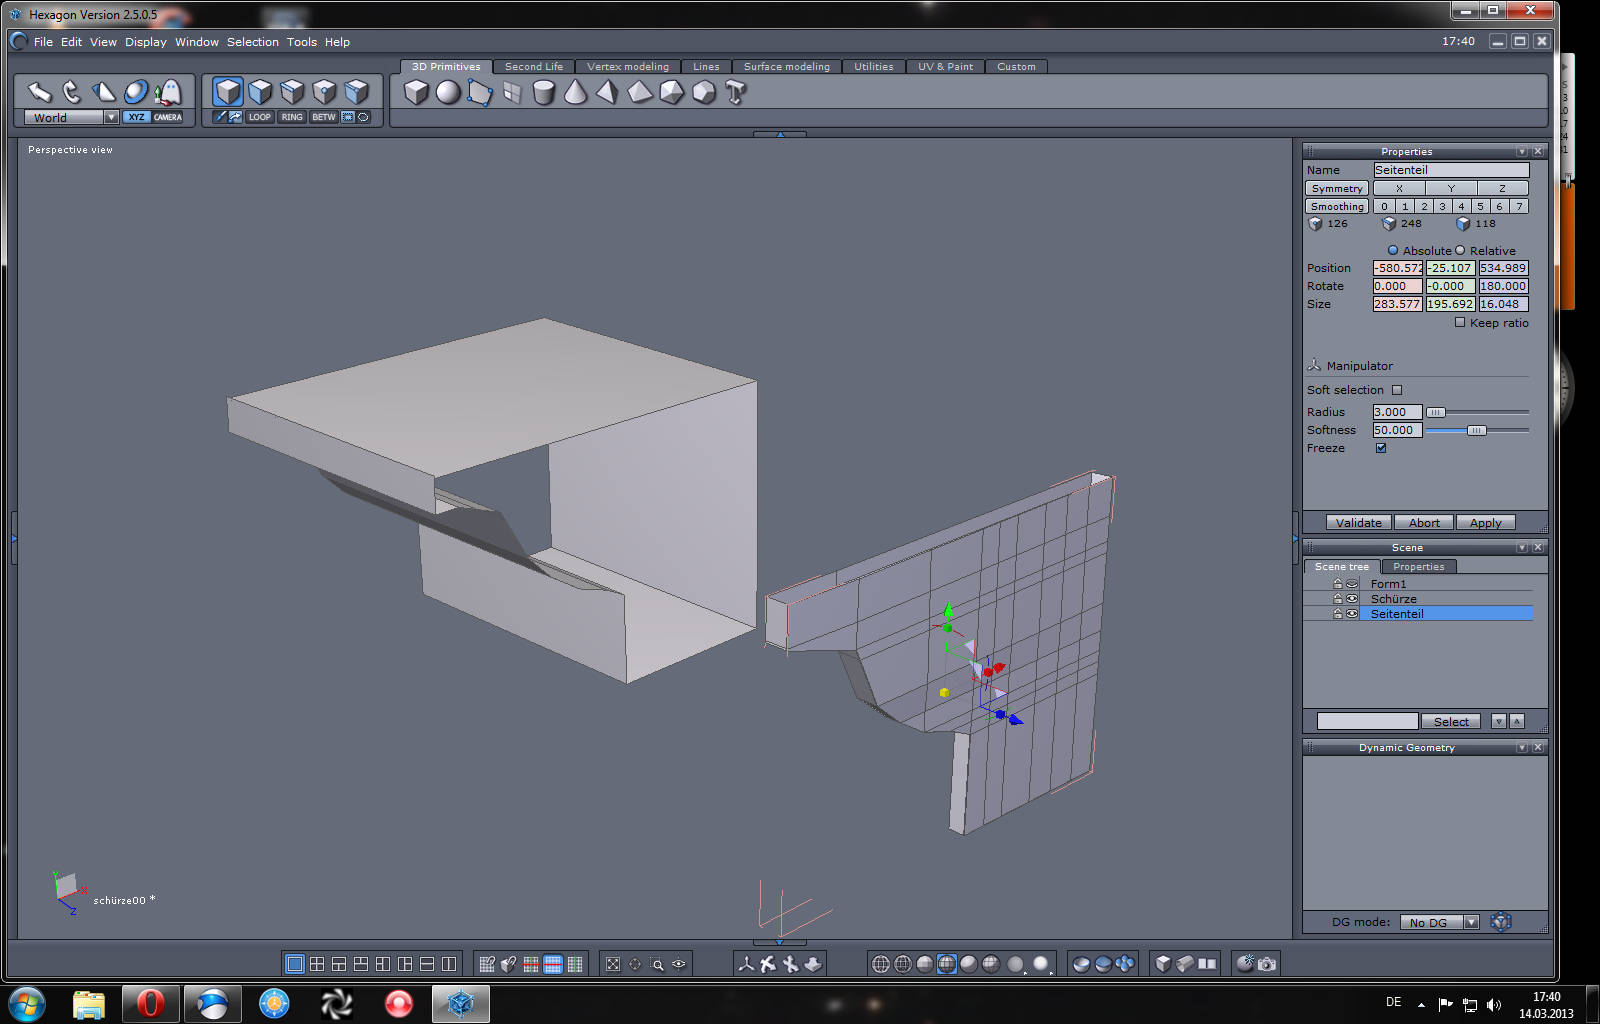1600x1024 pixels.
Task: Click the 3D text primitive icon
Action: 736,93
